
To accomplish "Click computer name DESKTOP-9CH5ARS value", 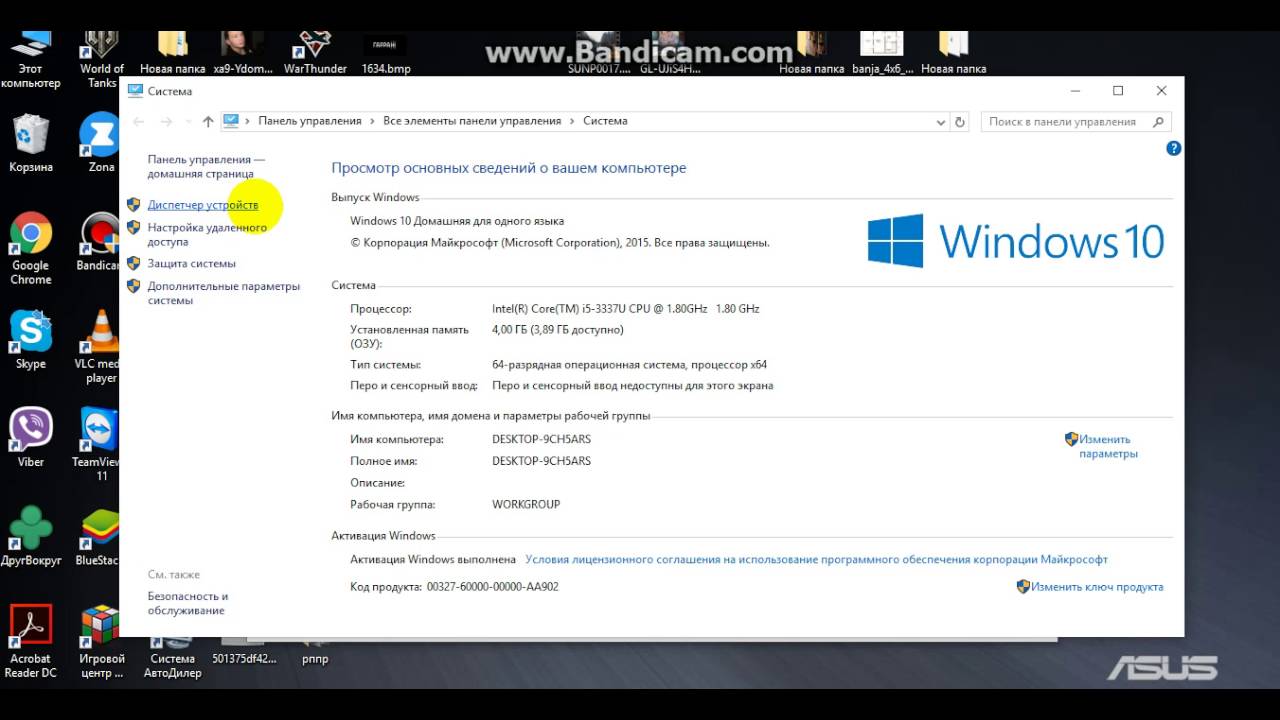I will [x=541, y=439].
